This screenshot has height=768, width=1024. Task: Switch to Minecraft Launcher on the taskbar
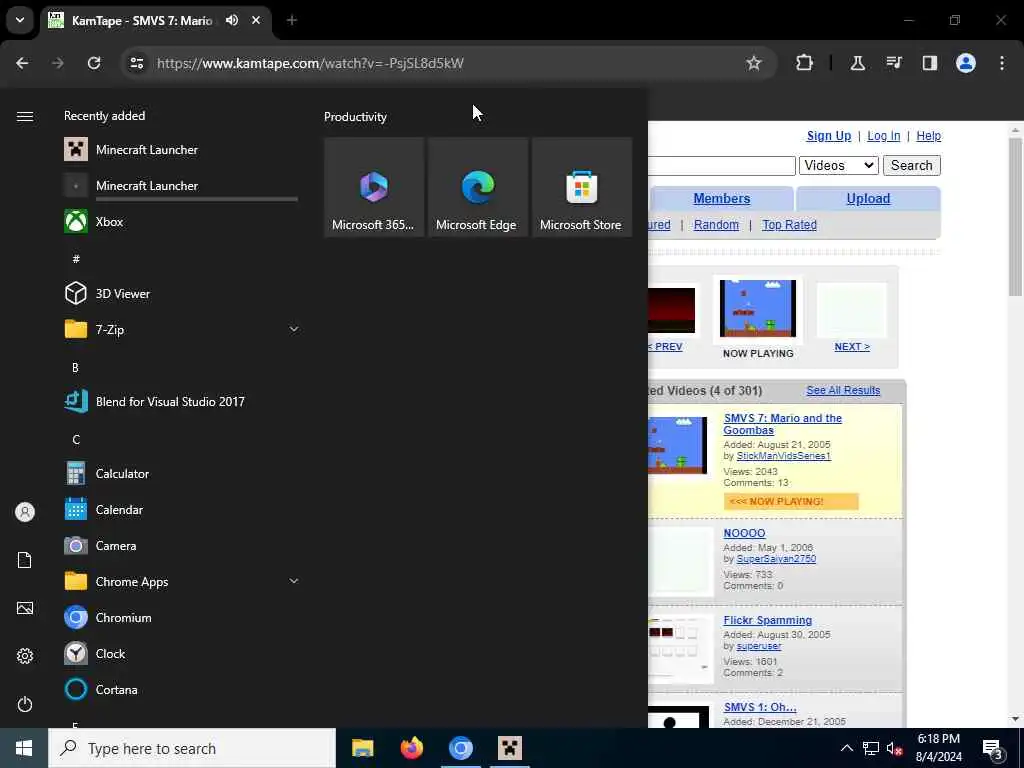point(509,748)
